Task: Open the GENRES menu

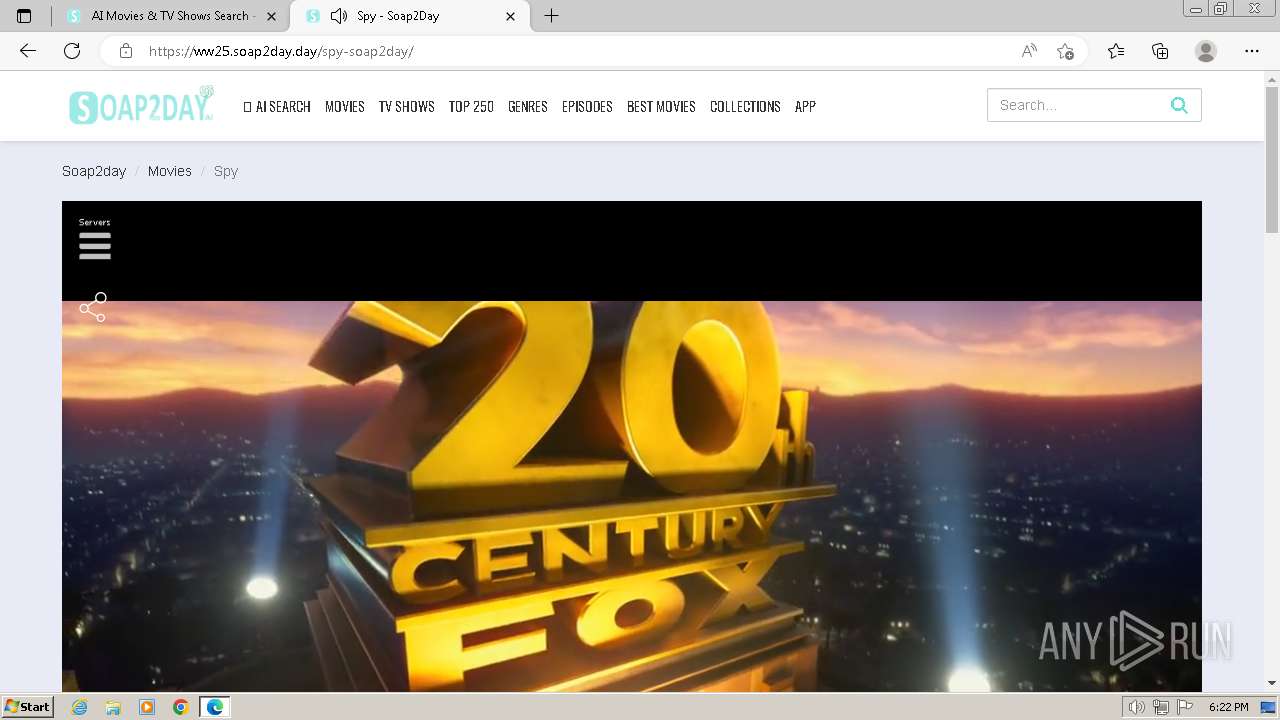Action: pos(528,106)
